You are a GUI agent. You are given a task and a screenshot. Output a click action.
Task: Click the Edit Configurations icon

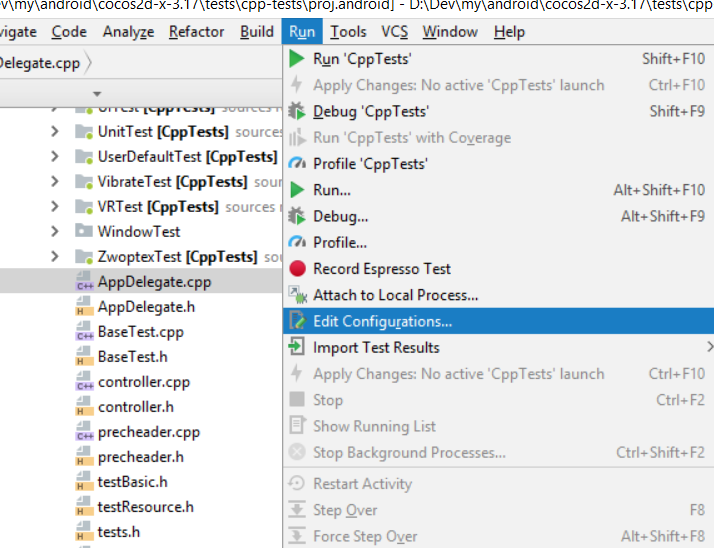[297, 321]
